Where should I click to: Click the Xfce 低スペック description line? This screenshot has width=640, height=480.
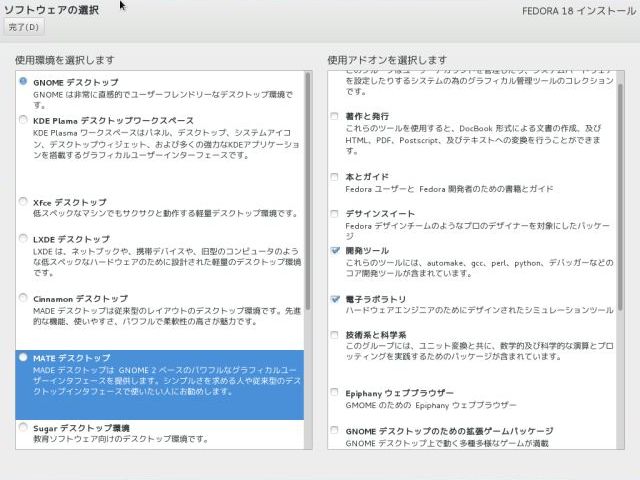[165, 213]
